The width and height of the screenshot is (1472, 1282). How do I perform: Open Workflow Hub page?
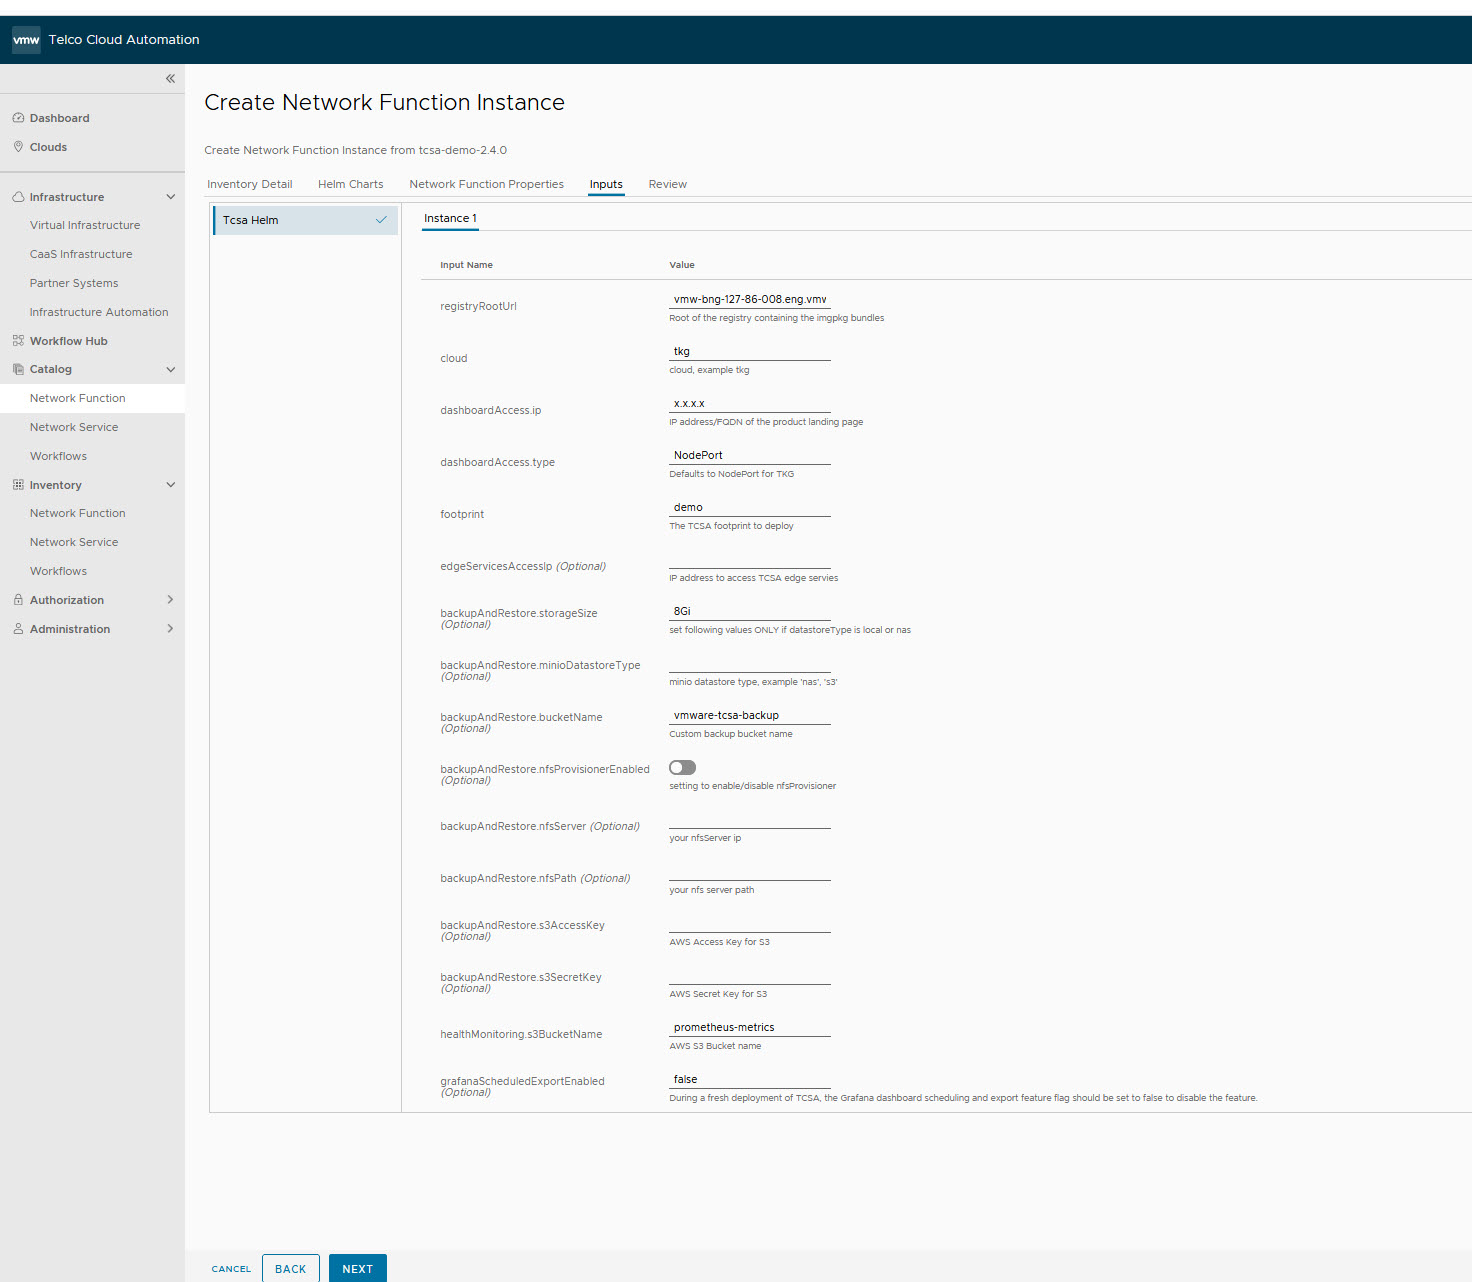coord(69,341)
